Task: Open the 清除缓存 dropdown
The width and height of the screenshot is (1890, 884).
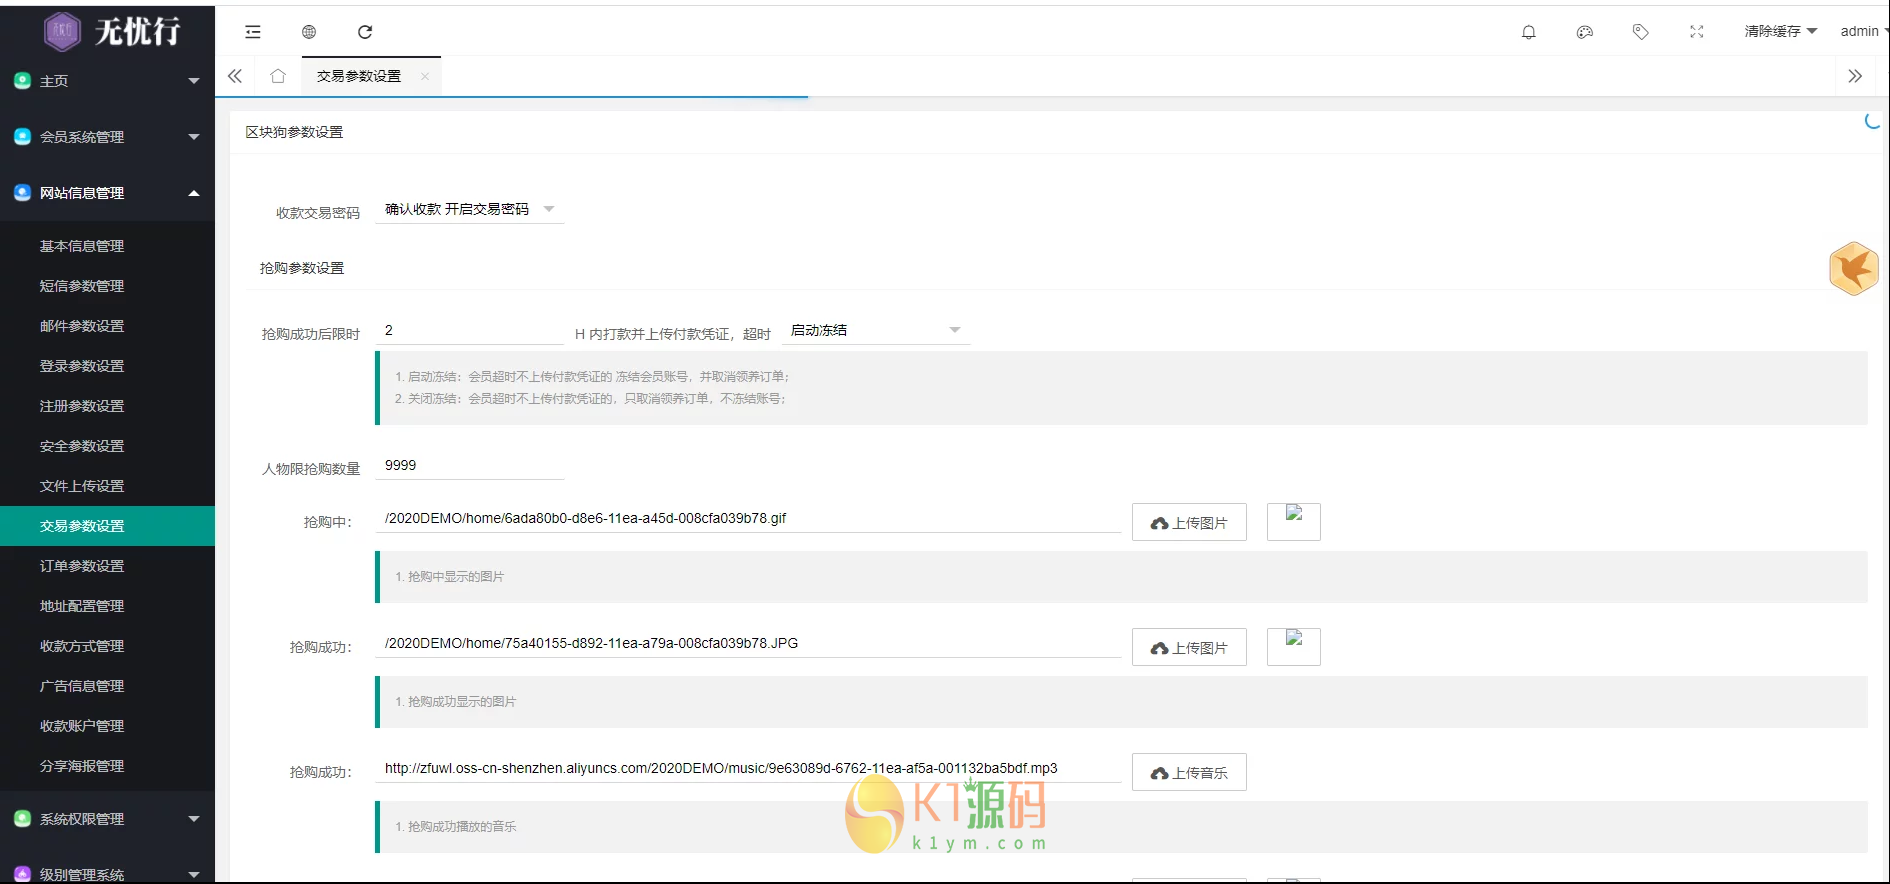Action: (x=1780, y=32)
